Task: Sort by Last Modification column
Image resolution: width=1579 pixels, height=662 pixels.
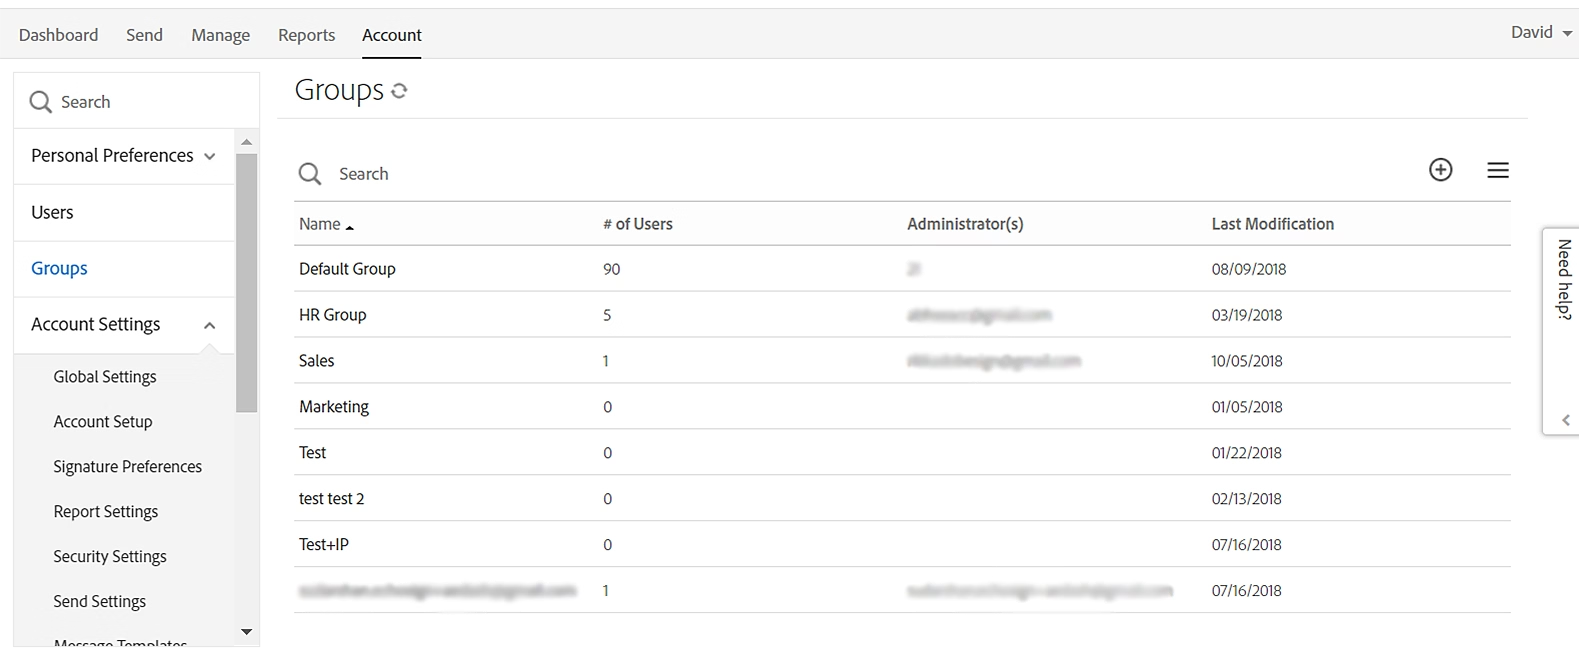Action: tap(1272, 224)
